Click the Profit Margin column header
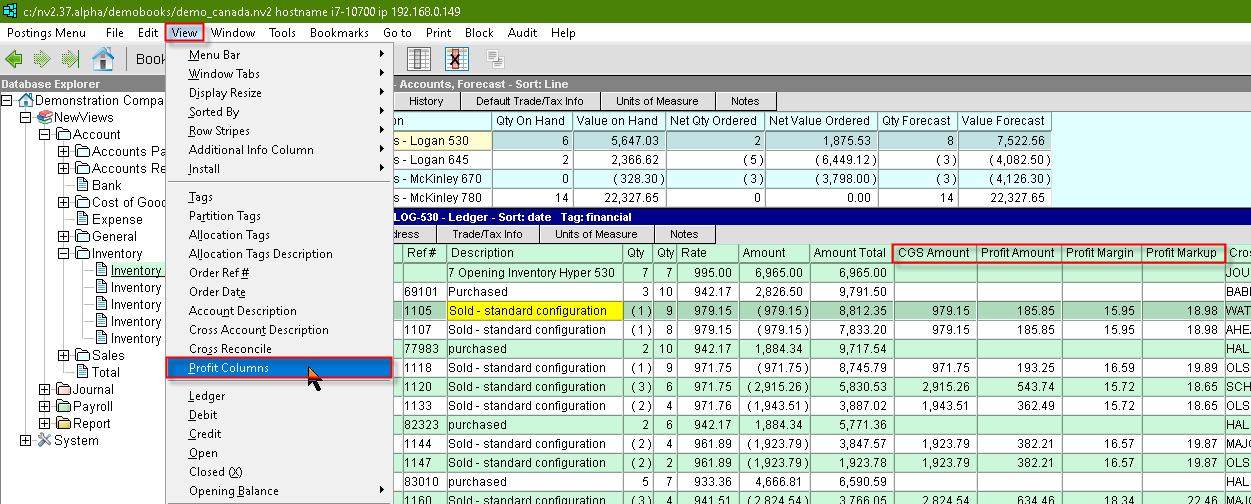The image size is (1251, 504). (1100, 253)
